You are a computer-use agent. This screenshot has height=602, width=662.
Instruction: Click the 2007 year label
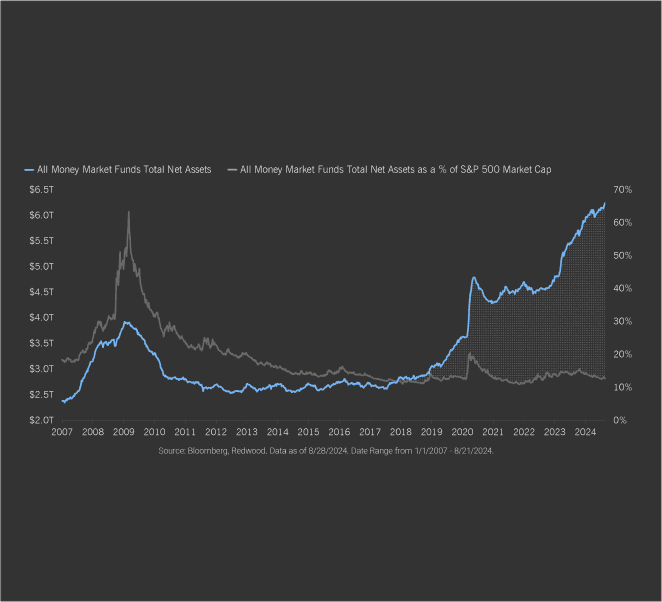coord(62,432)
